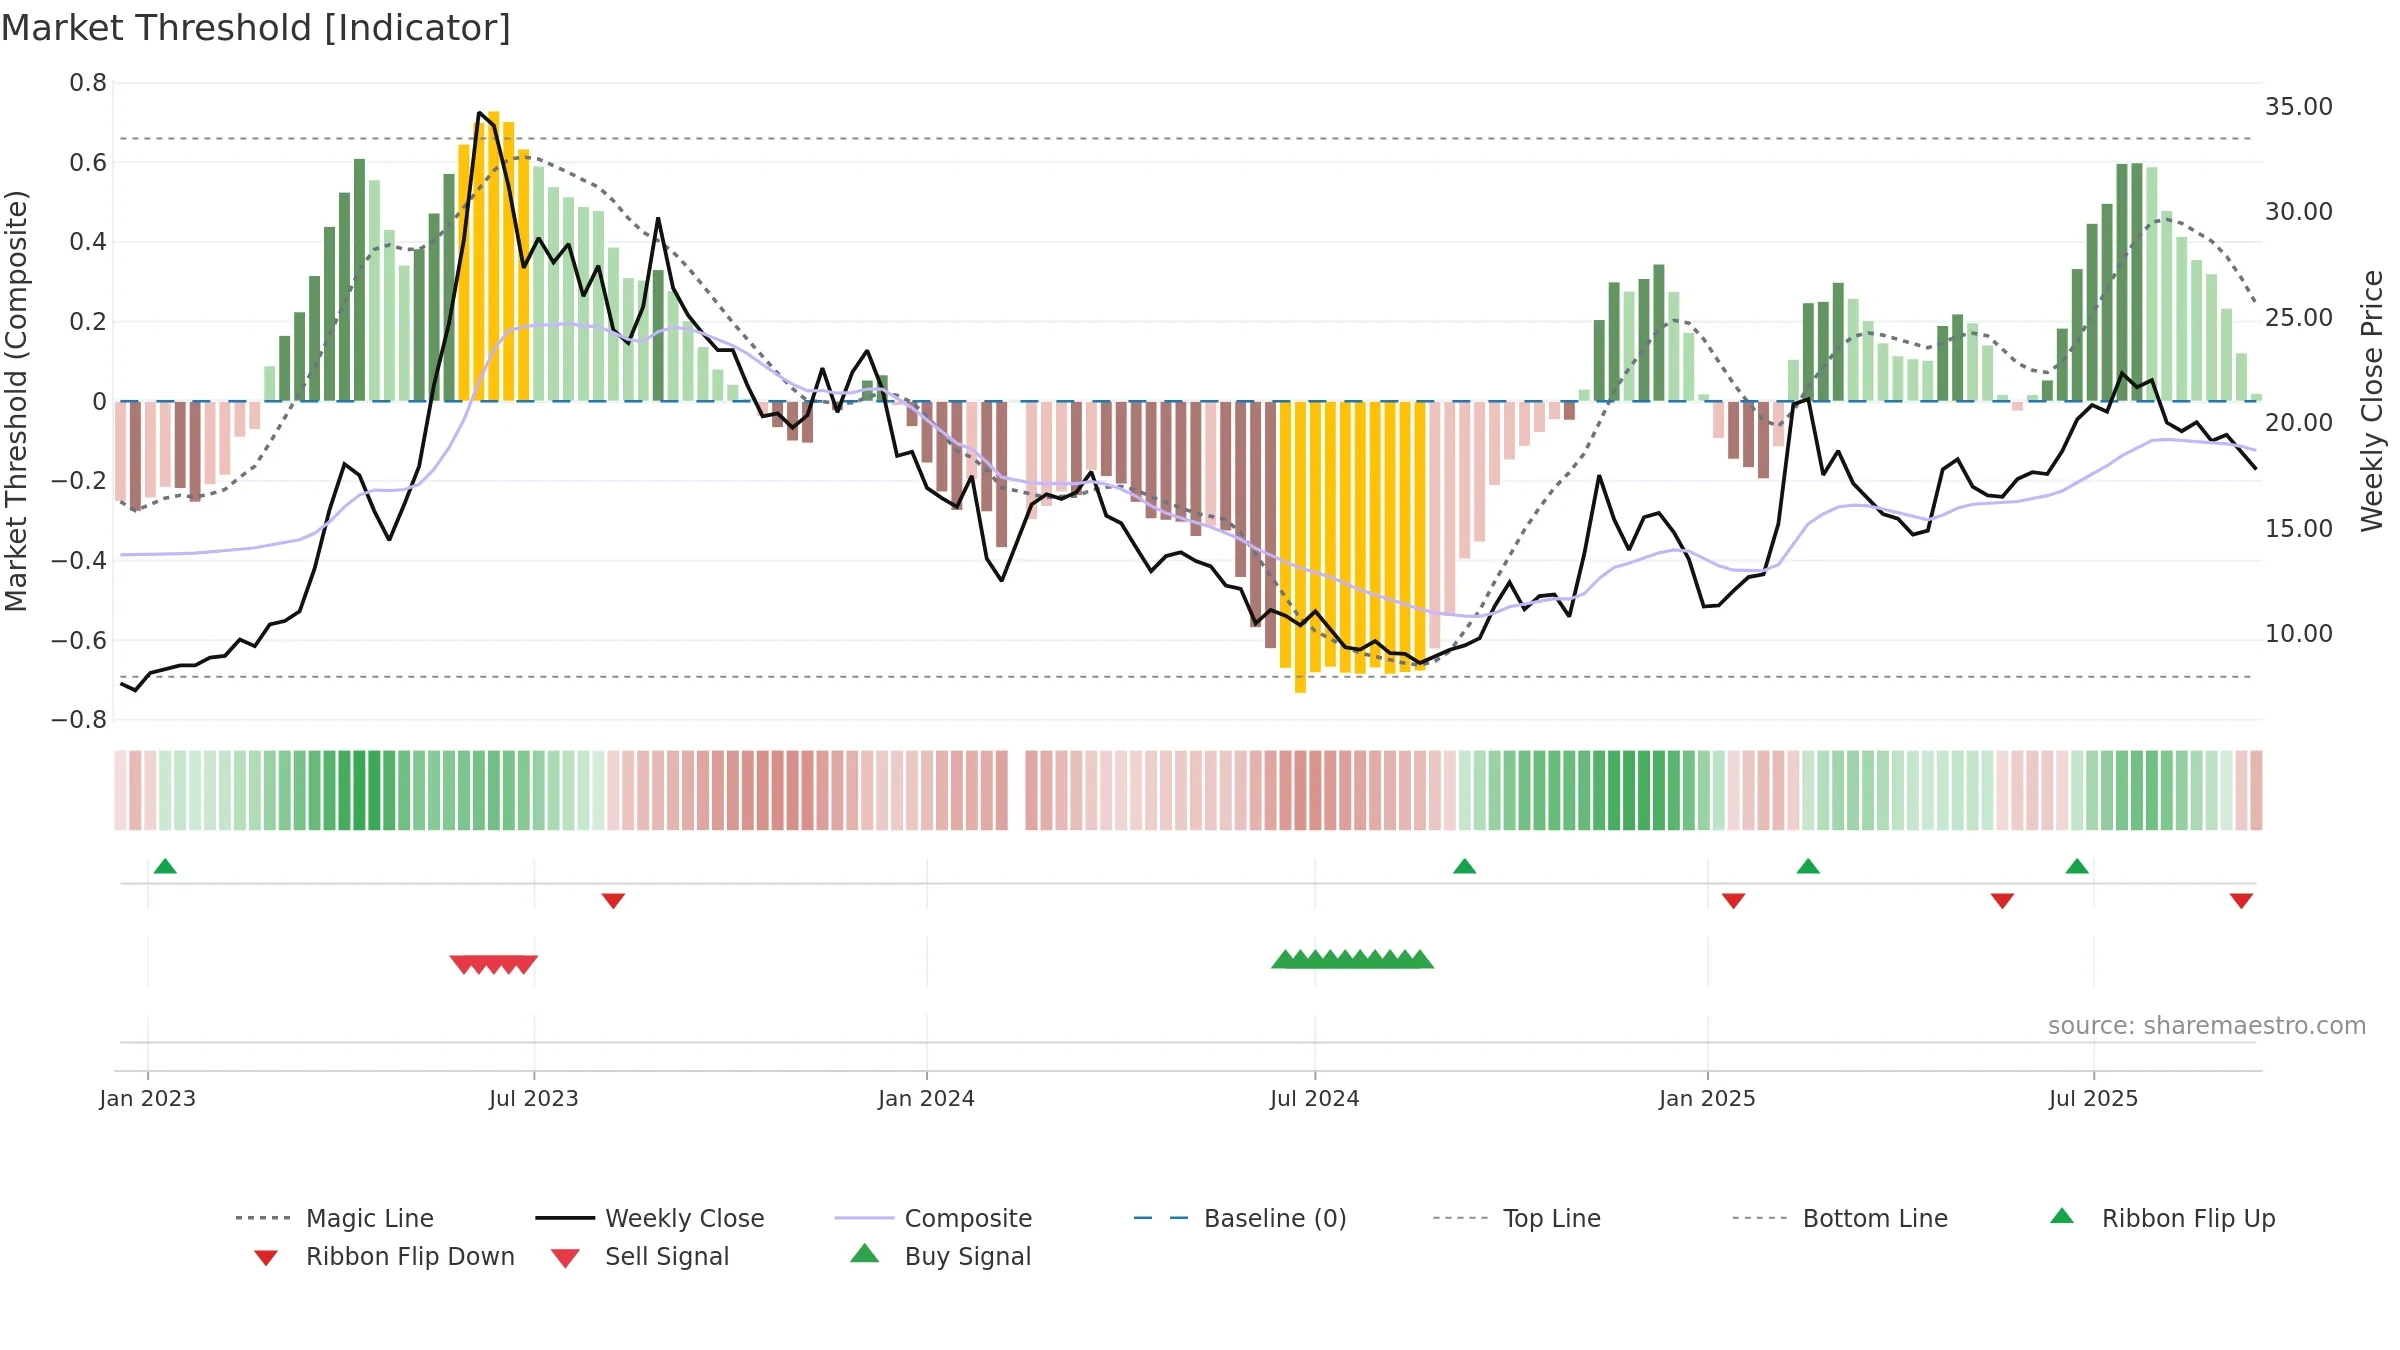2400x1350 pixels.
Task: Click the first red sell signal marker of 2023
Action: [x=462, y=965]
